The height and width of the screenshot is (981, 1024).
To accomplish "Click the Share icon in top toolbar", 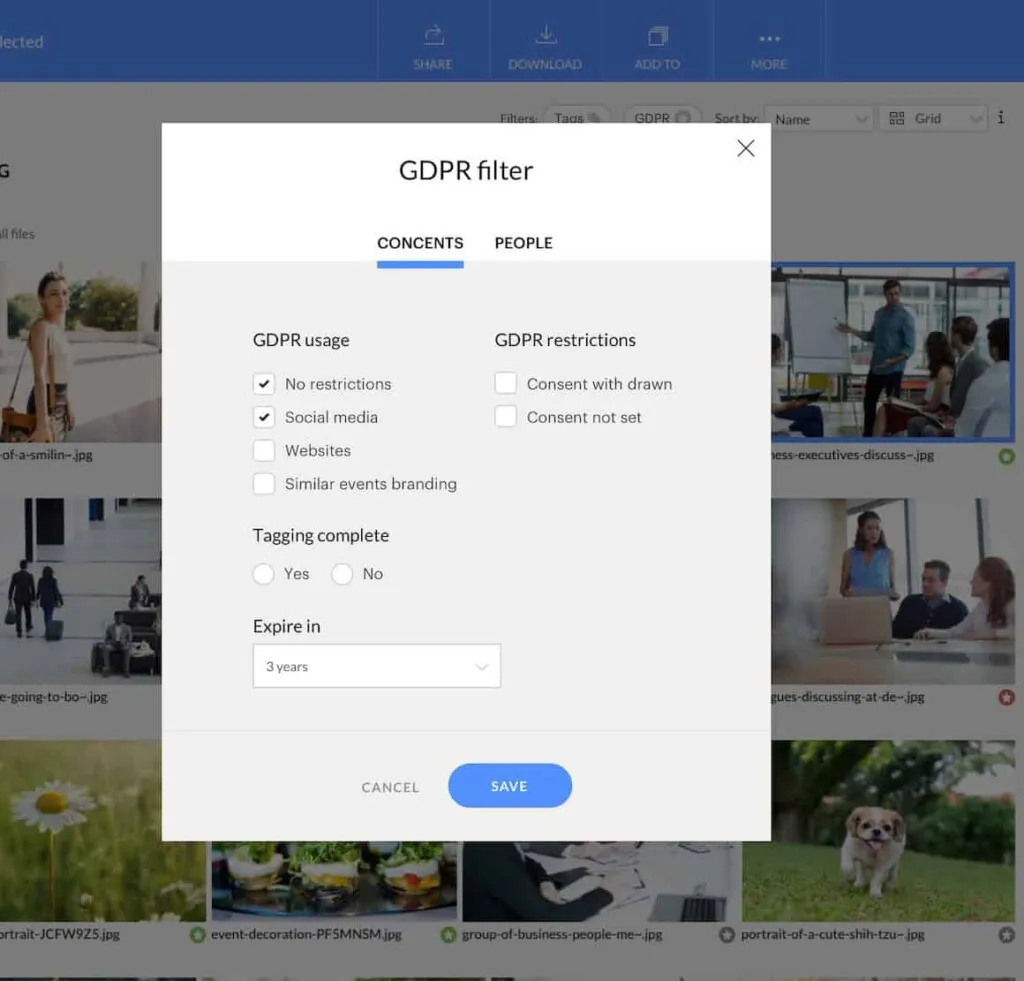I will (x=434, y=36).
